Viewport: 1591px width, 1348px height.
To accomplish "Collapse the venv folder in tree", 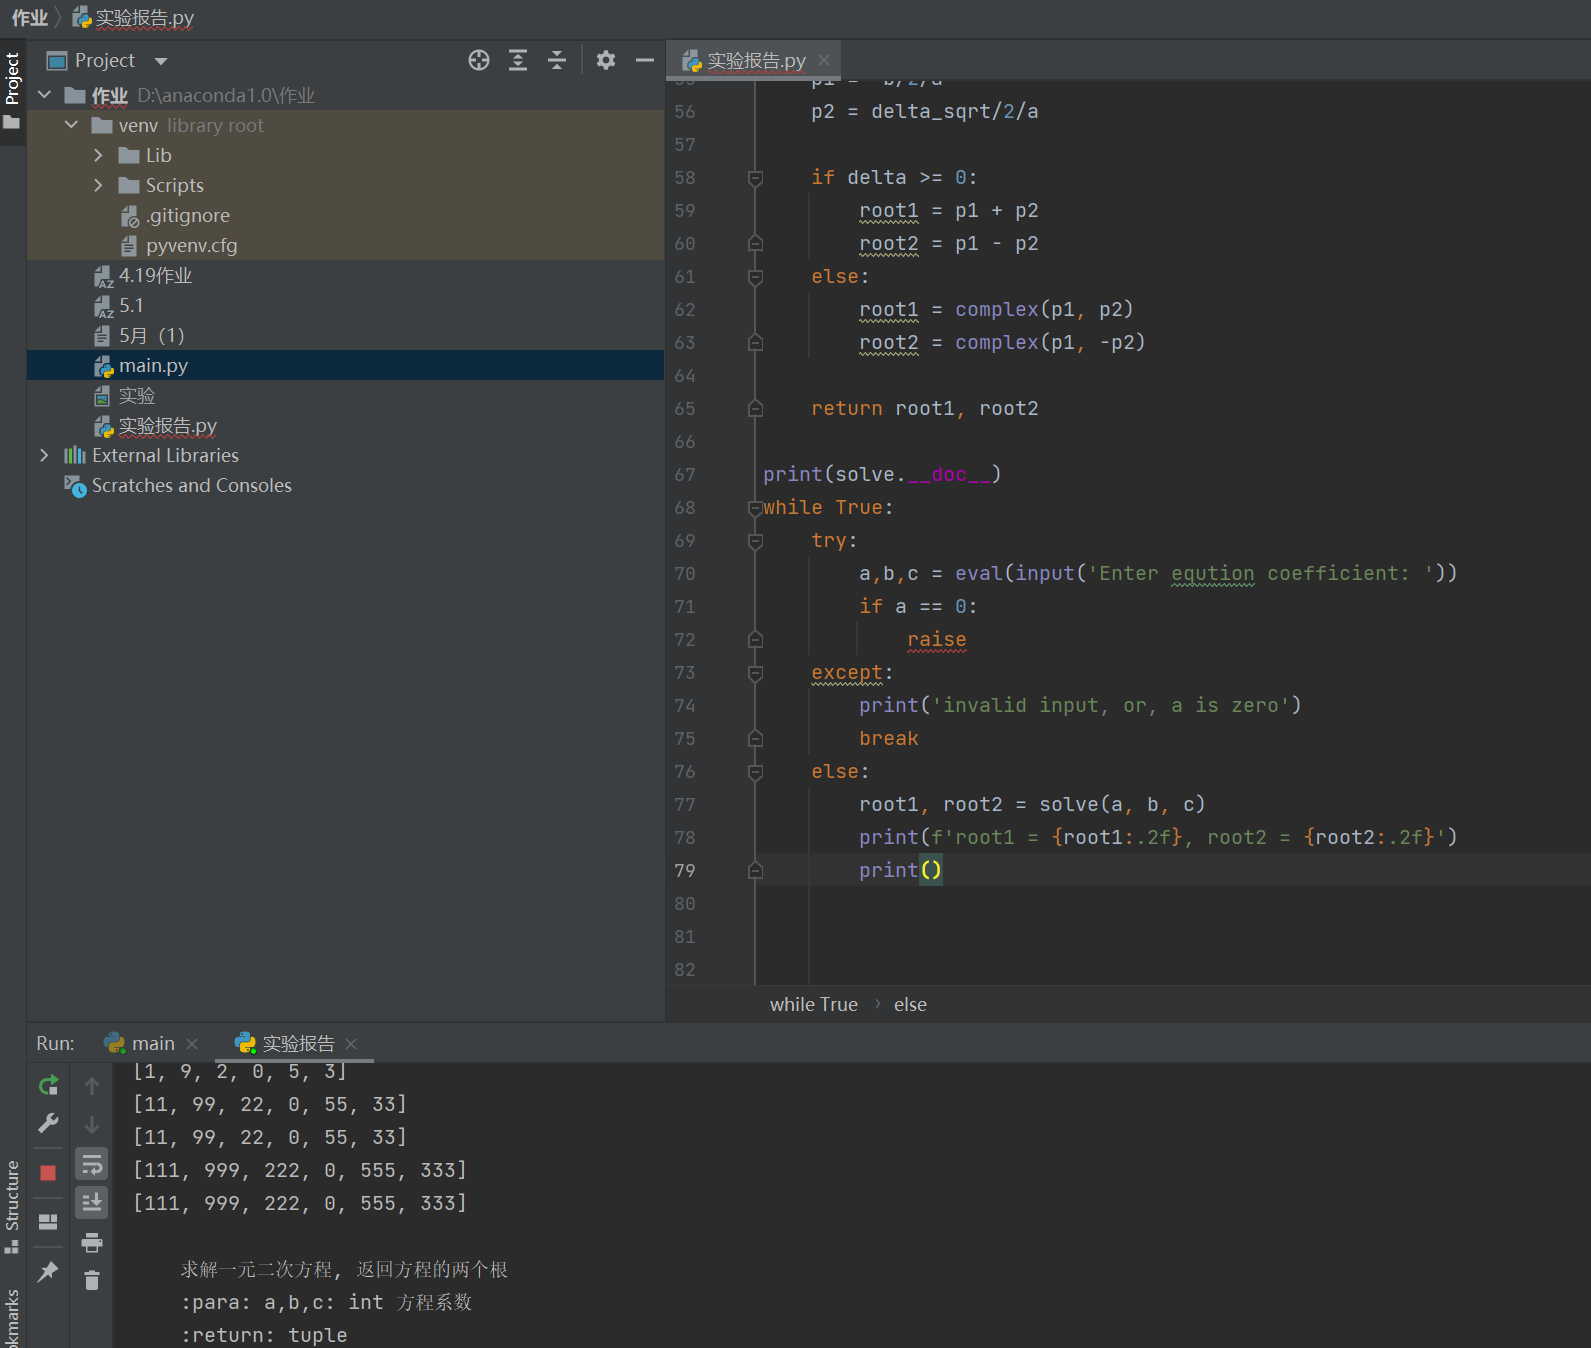I will click(x=71, y=125).
